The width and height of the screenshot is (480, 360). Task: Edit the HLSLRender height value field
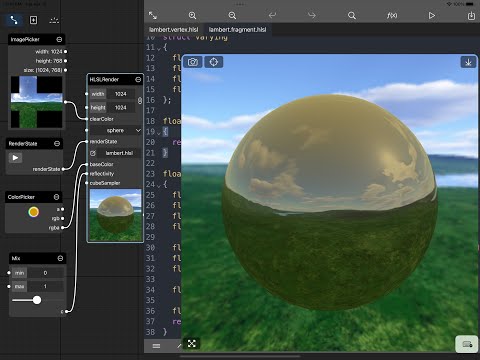click(x=121, y=107)
